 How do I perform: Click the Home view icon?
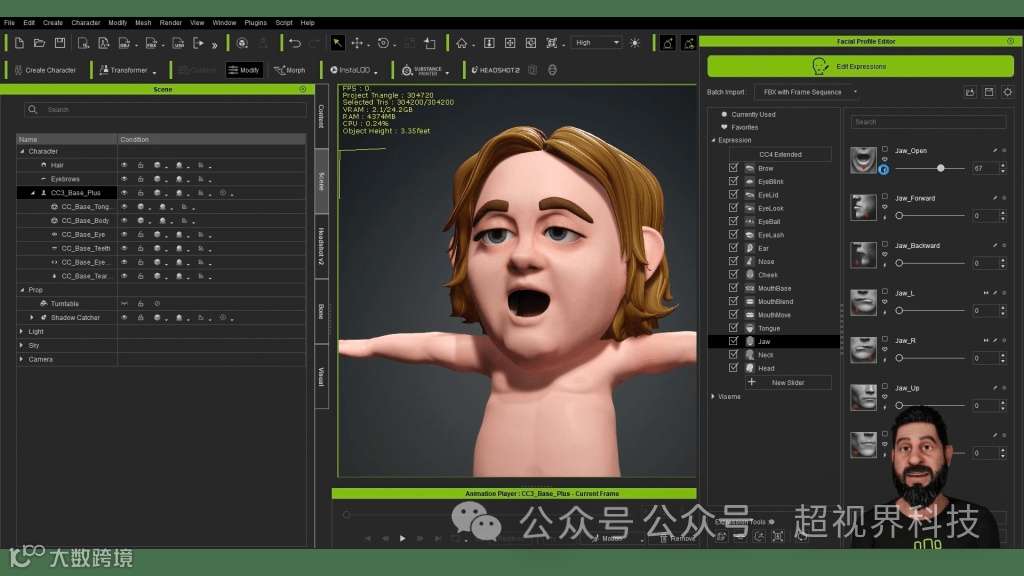pyautogui.click(x=461, y=43)
